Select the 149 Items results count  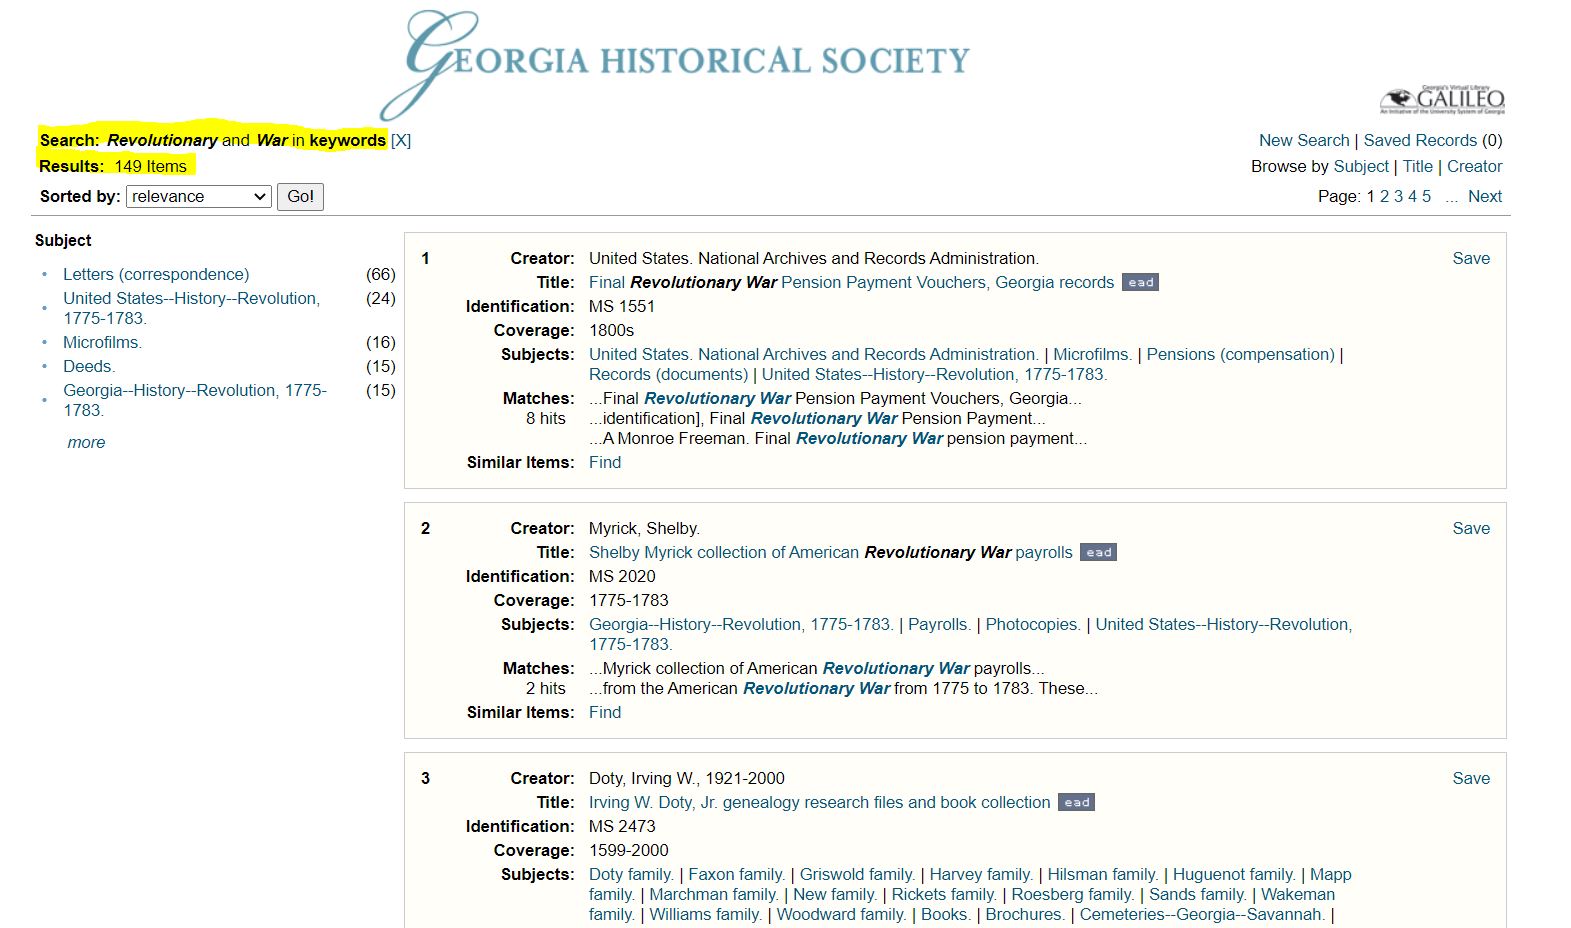coord(150,166)
